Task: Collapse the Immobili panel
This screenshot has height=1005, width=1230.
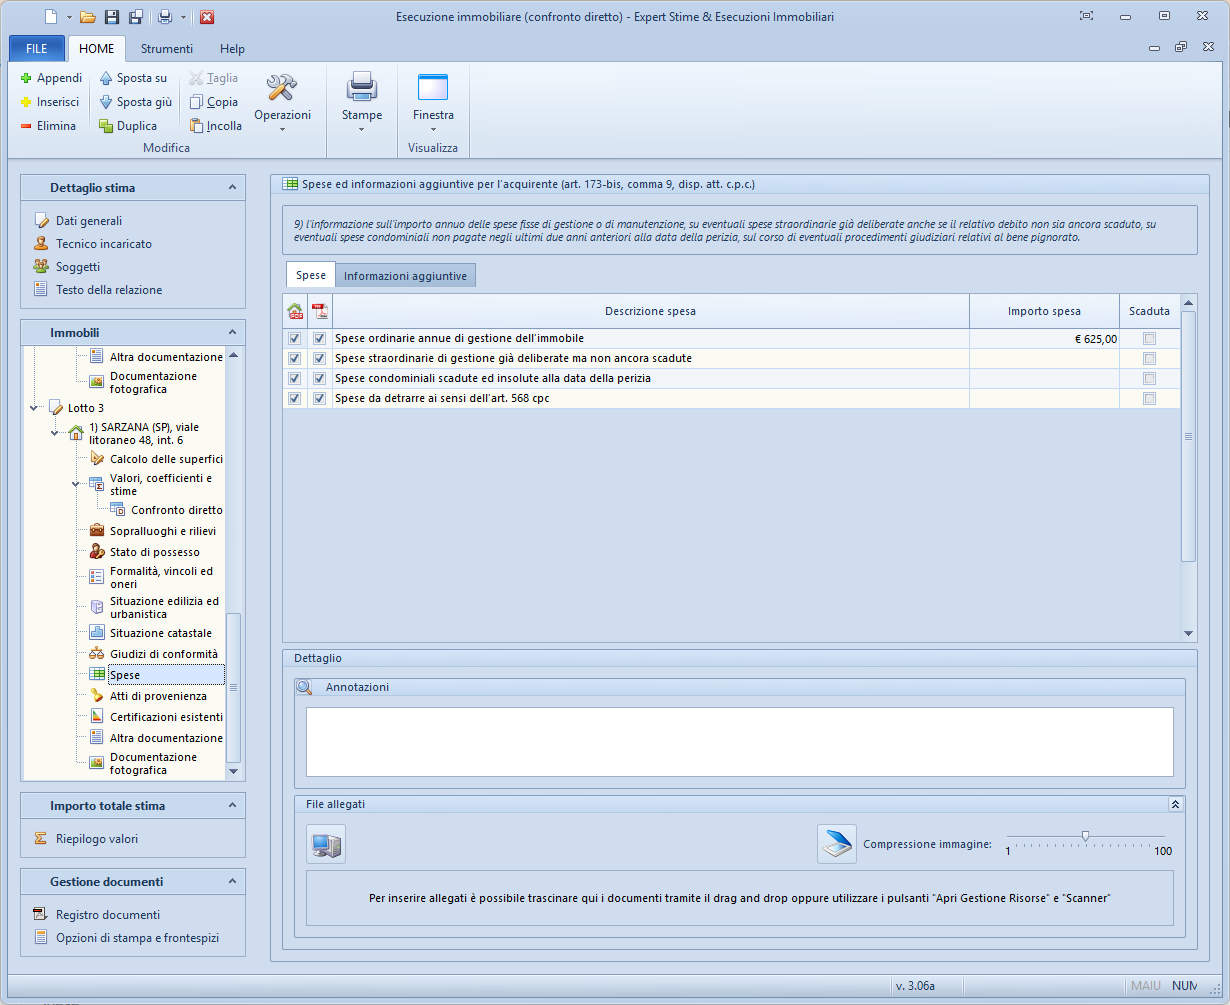Action: 232,332
